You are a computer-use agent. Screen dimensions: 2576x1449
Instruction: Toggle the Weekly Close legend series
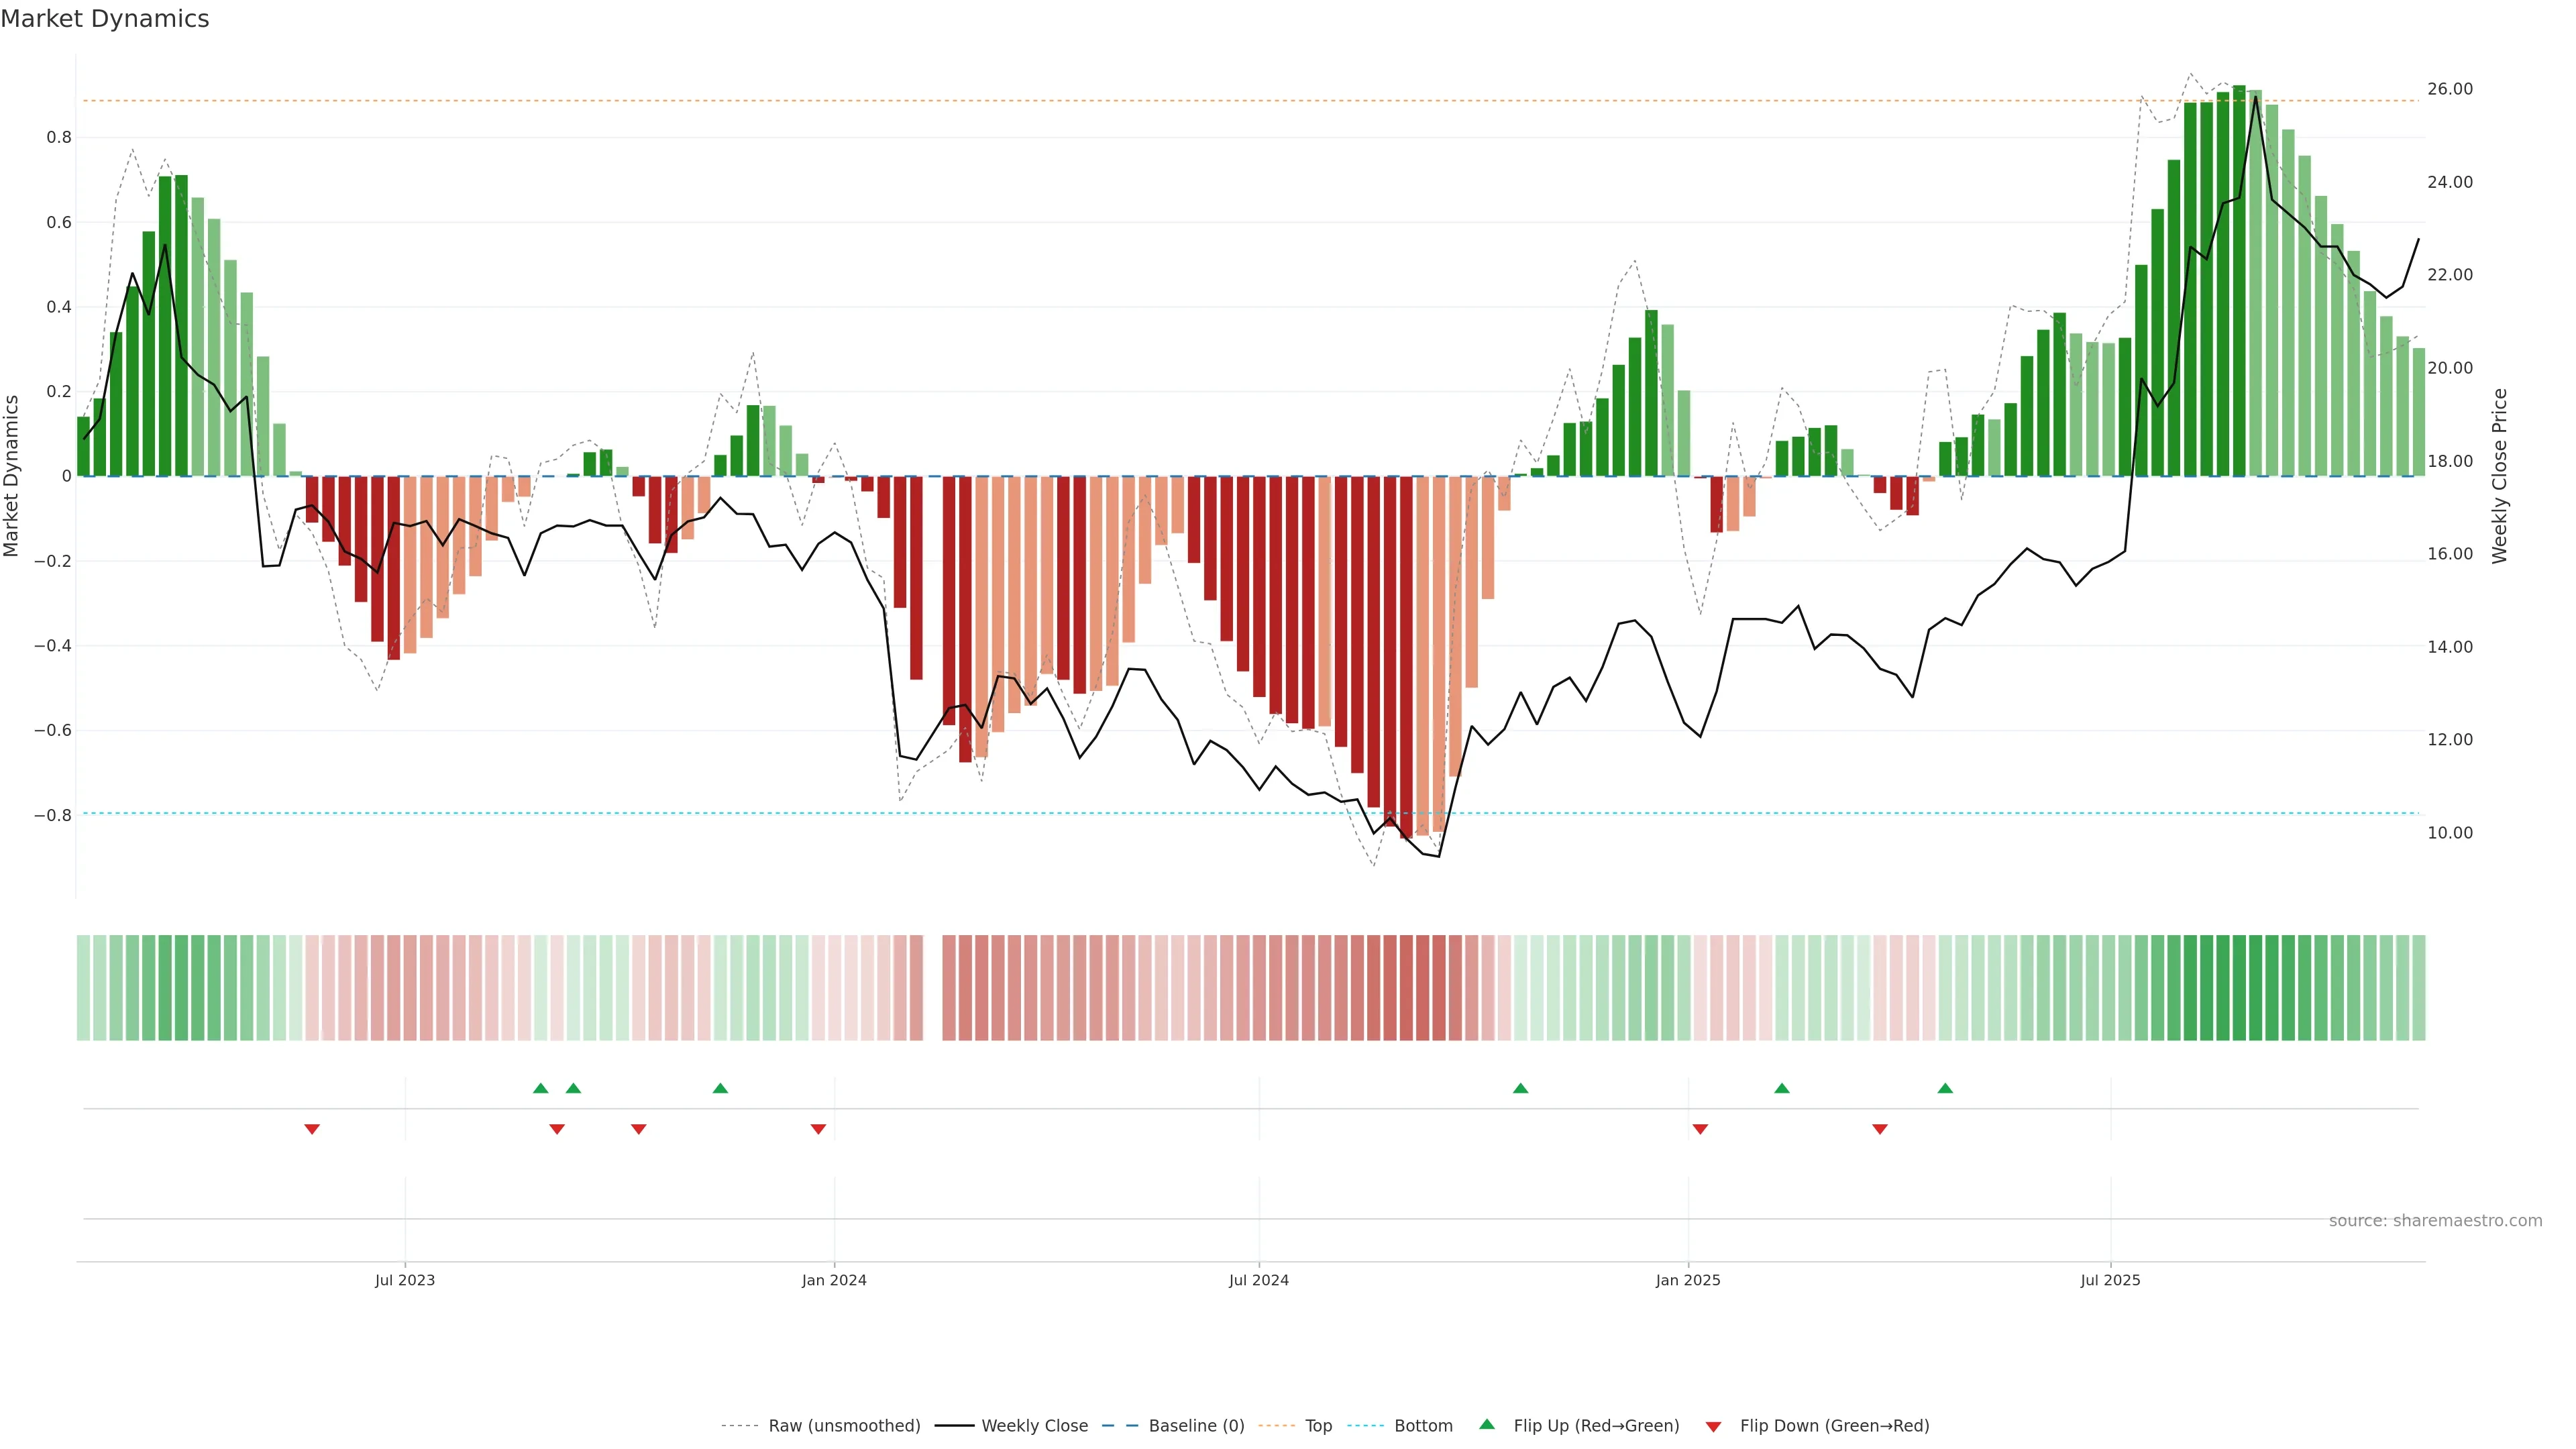[x=1034, y=1426]
